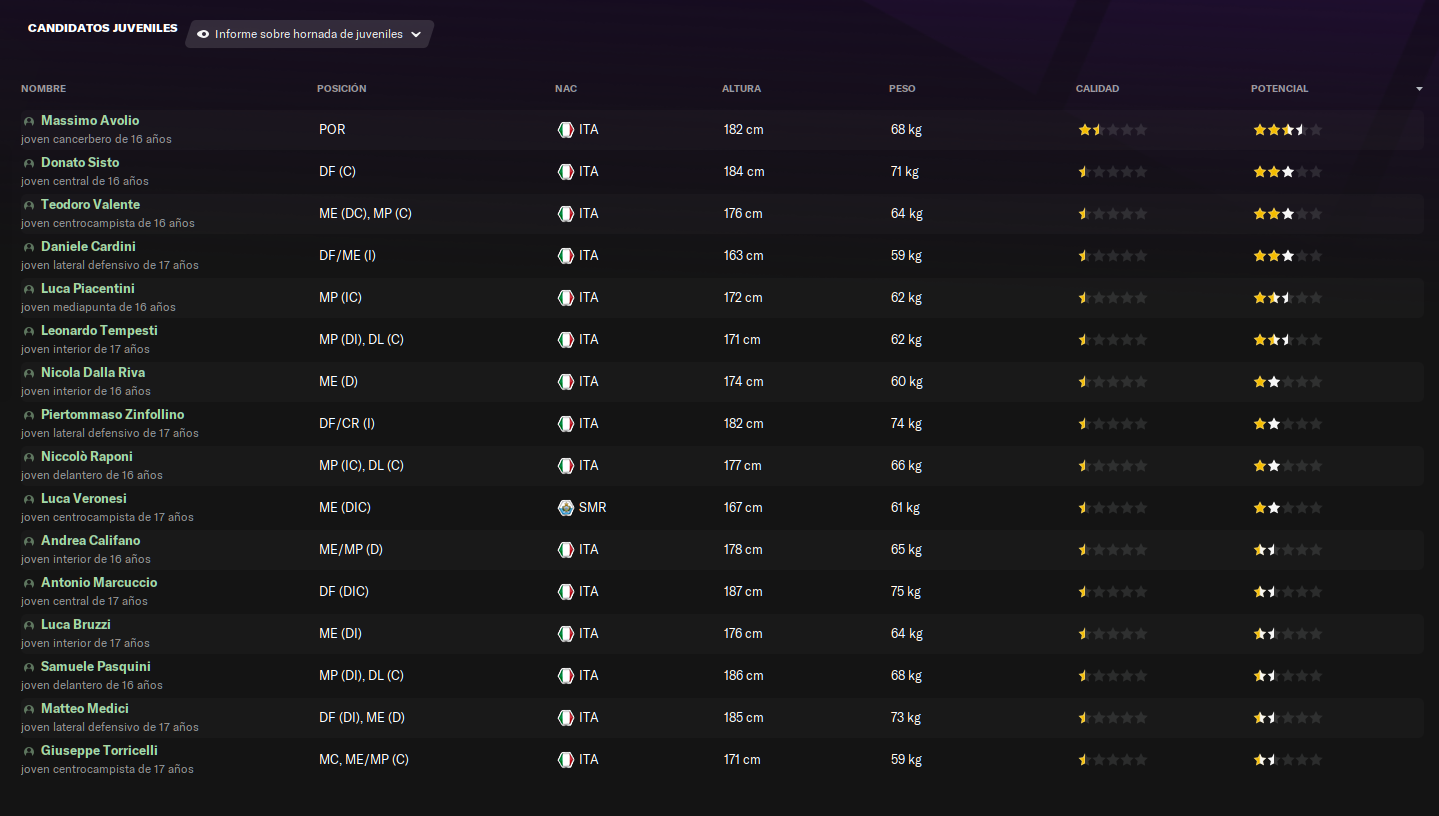Screen dimensions: 1439x816
Task: Sort the table by POTENCIAL header
Action: pyautogui.click(x=1279, y=89)
